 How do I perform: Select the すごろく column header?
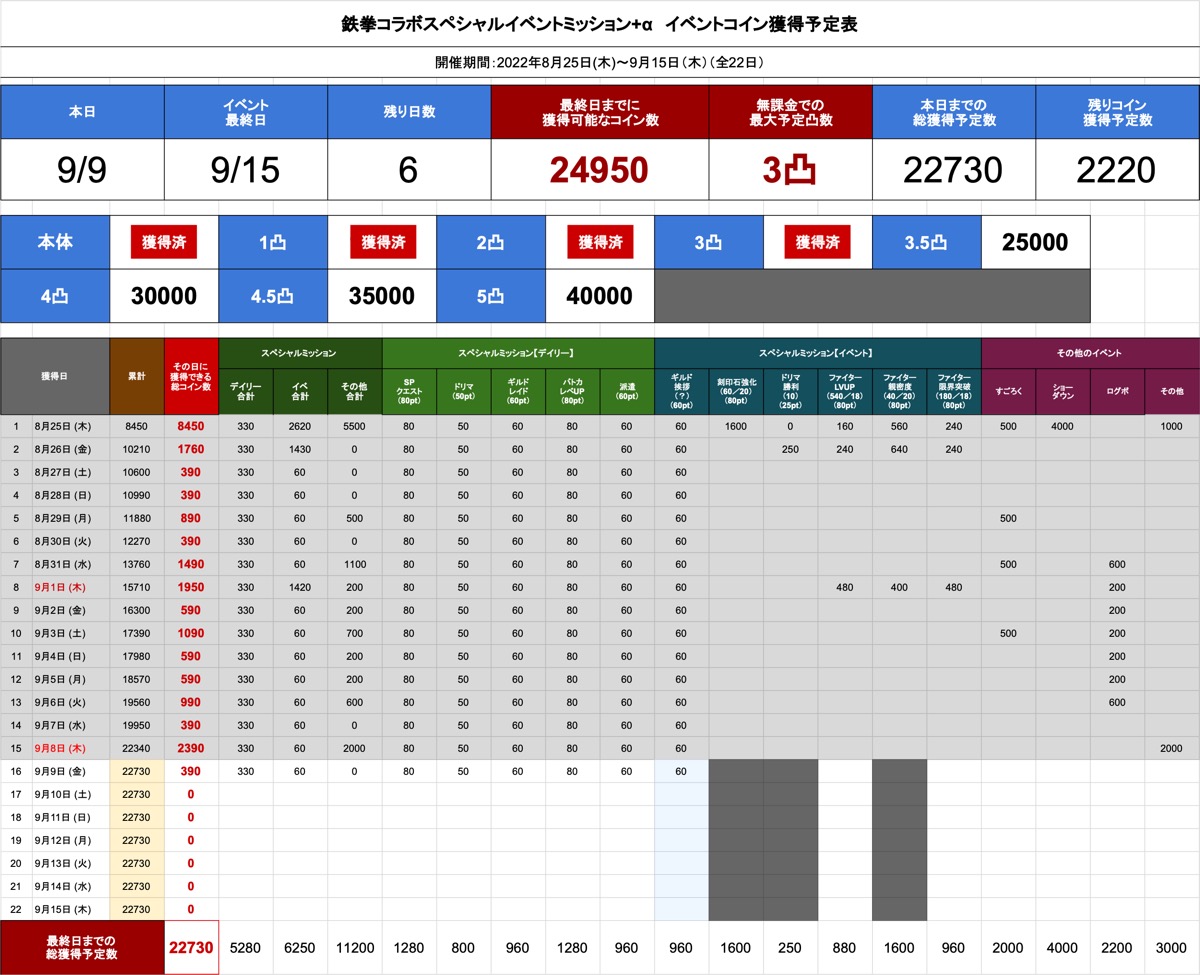[1008, 390]
